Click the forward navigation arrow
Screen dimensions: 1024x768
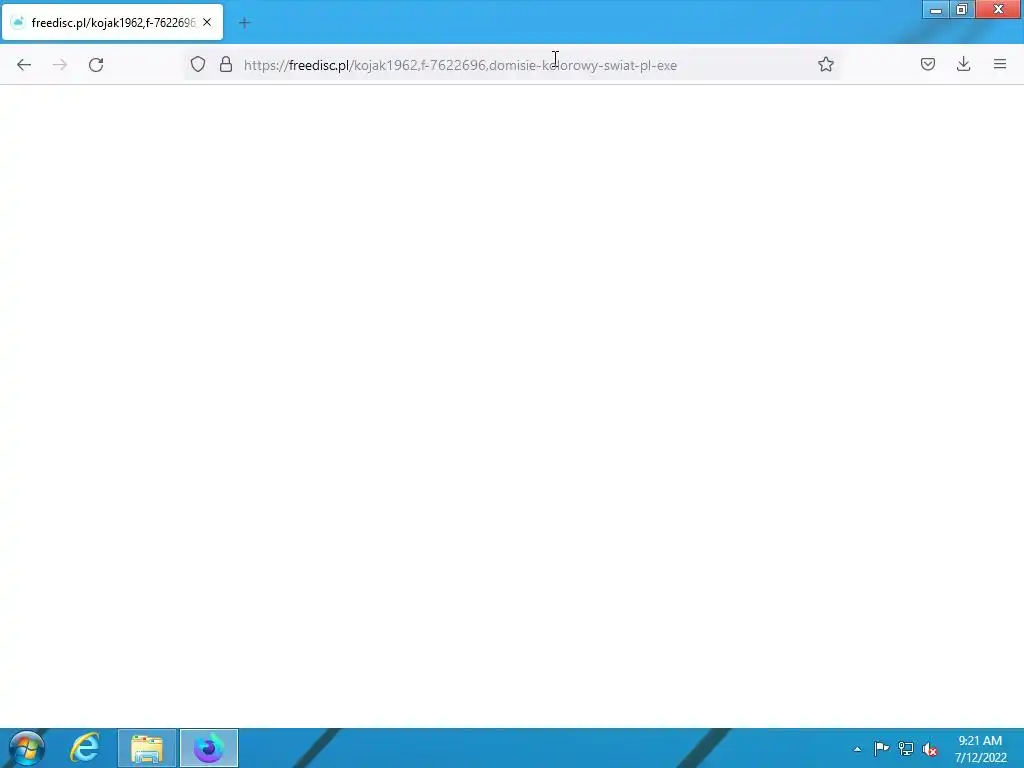click(x=60, y=65)
